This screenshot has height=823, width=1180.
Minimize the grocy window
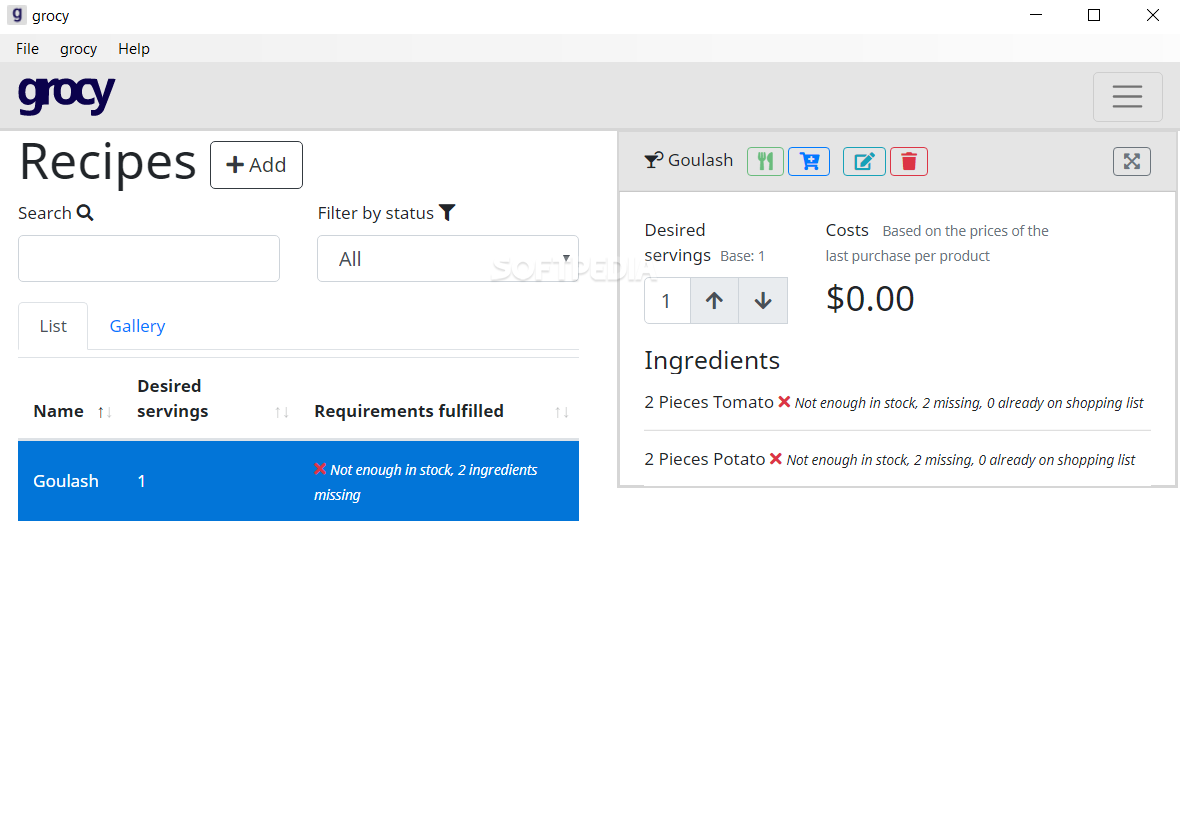(1036, 15)
